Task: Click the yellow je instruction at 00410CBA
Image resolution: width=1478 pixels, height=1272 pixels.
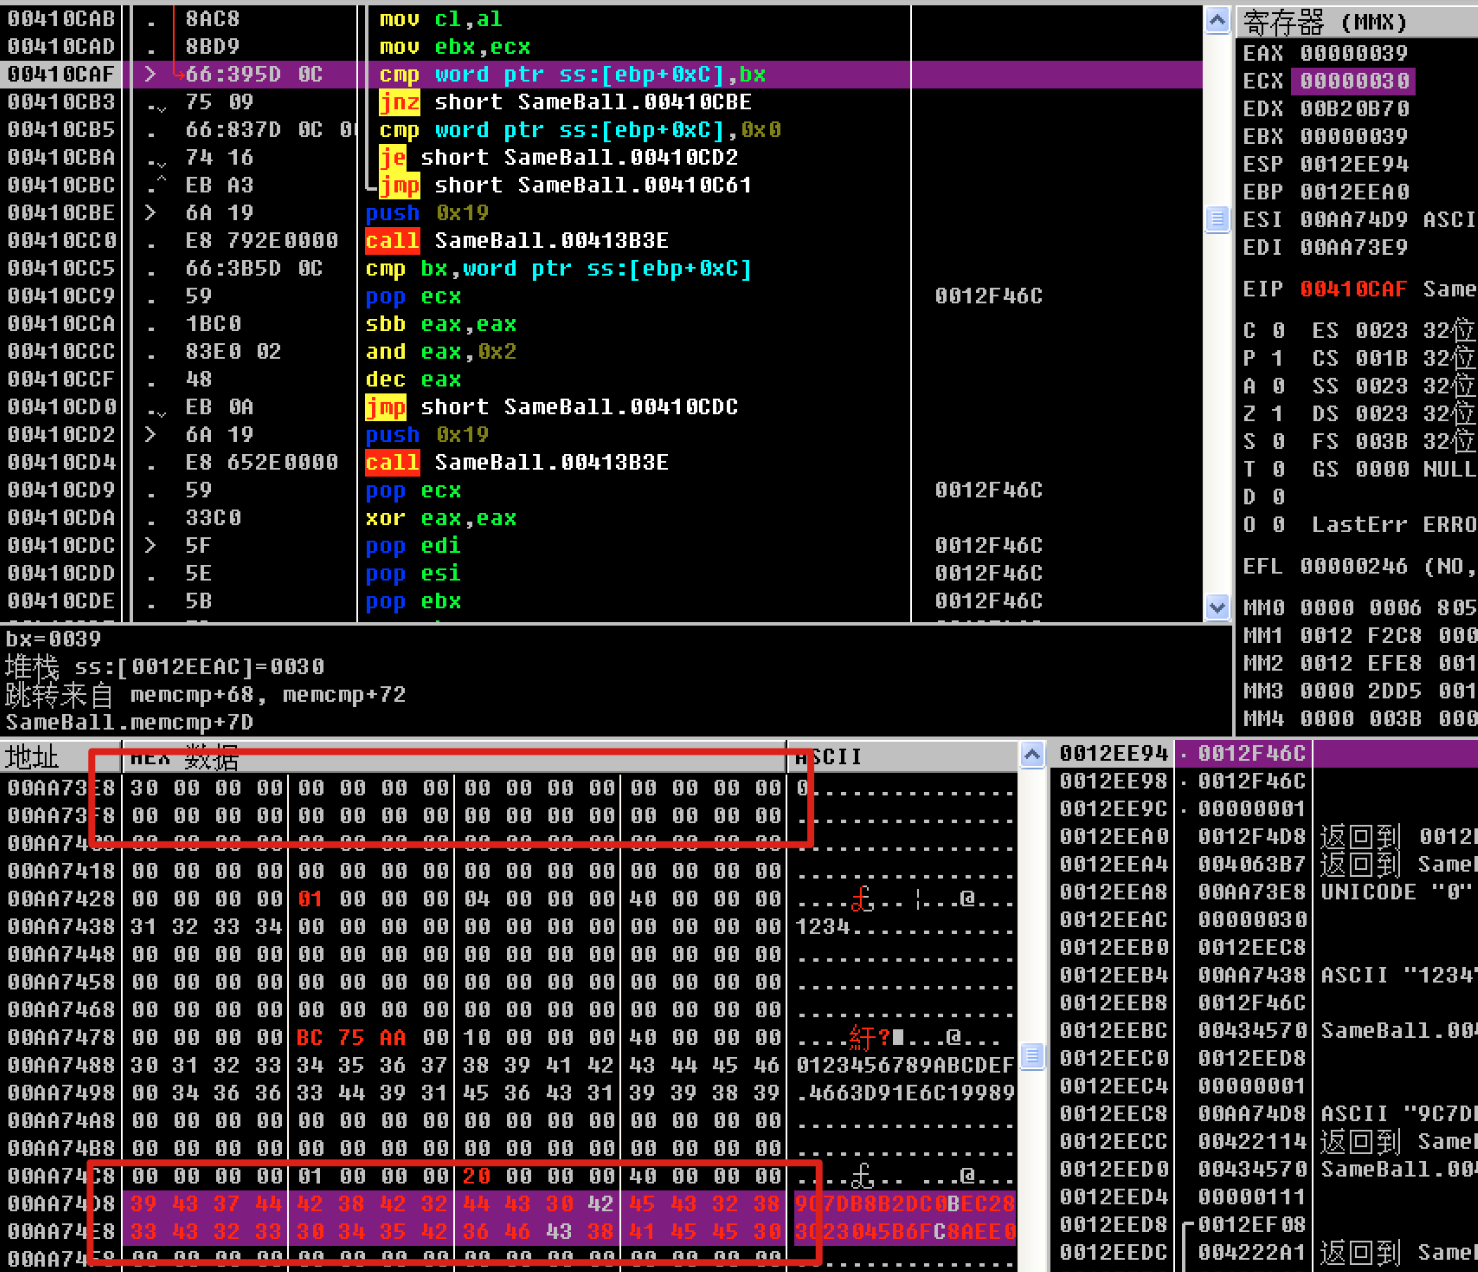Action: pos(392,158)
